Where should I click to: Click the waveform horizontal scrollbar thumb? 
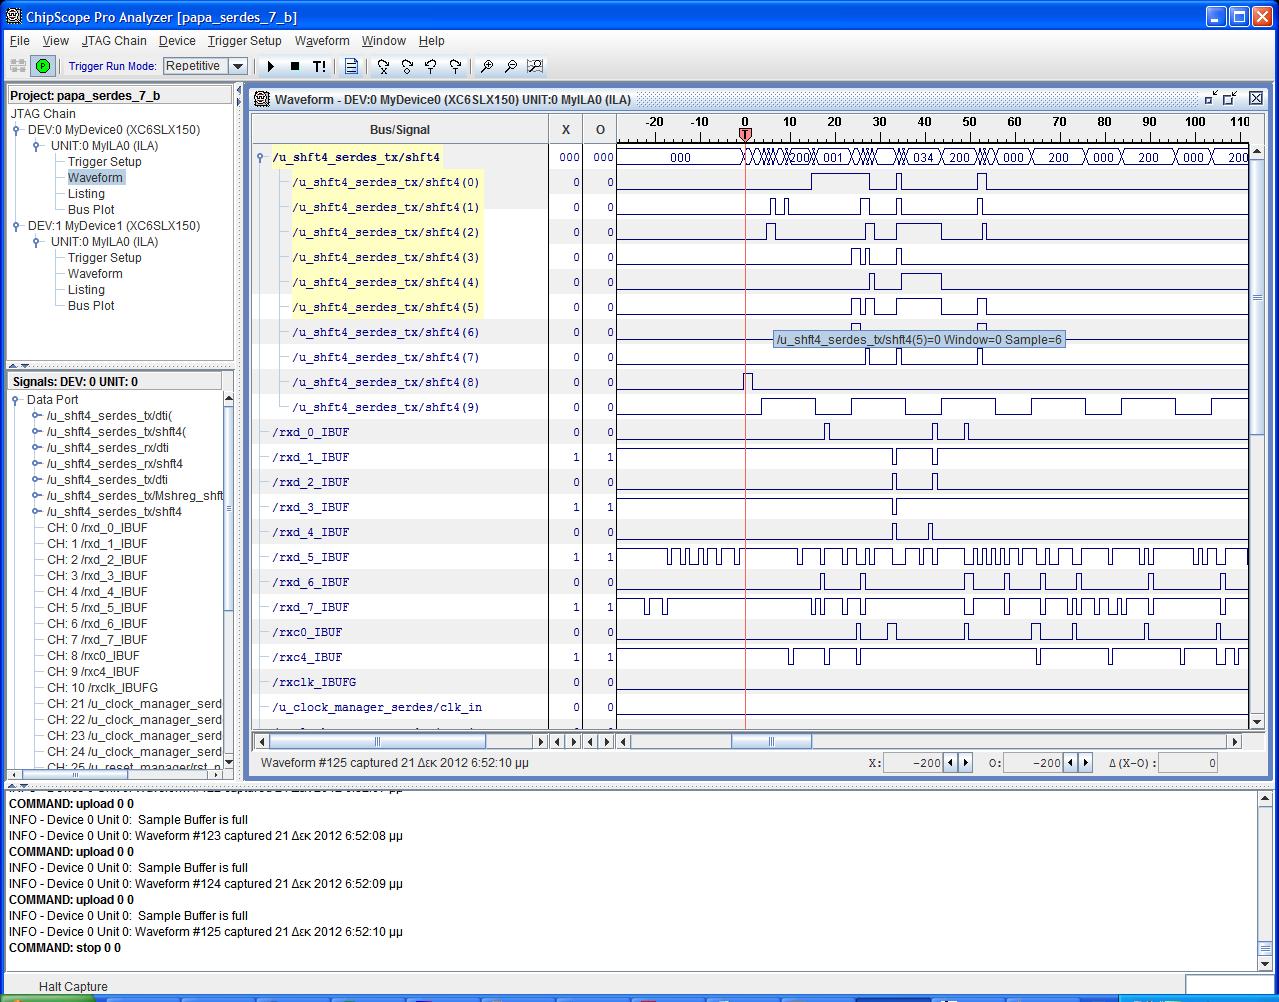[x=770, y=742]
